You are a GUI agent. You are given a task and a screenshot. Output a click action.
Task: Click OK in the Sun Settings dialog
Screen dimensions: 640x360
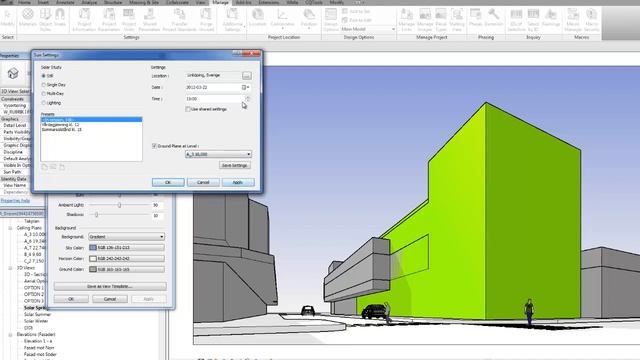[168, 182]
